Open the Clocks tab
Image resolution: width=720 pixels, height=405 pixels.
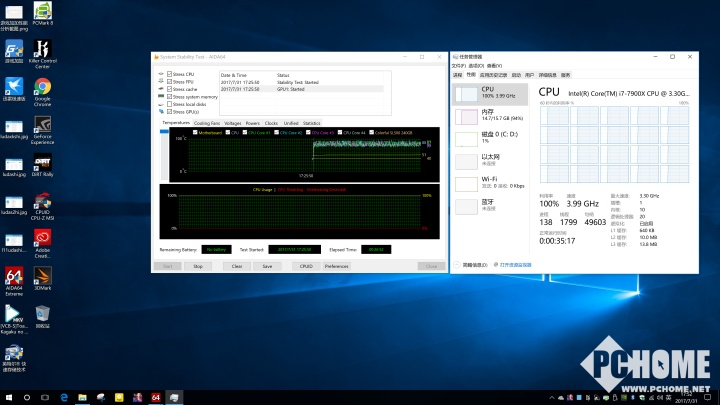click(x=271, y=123)
